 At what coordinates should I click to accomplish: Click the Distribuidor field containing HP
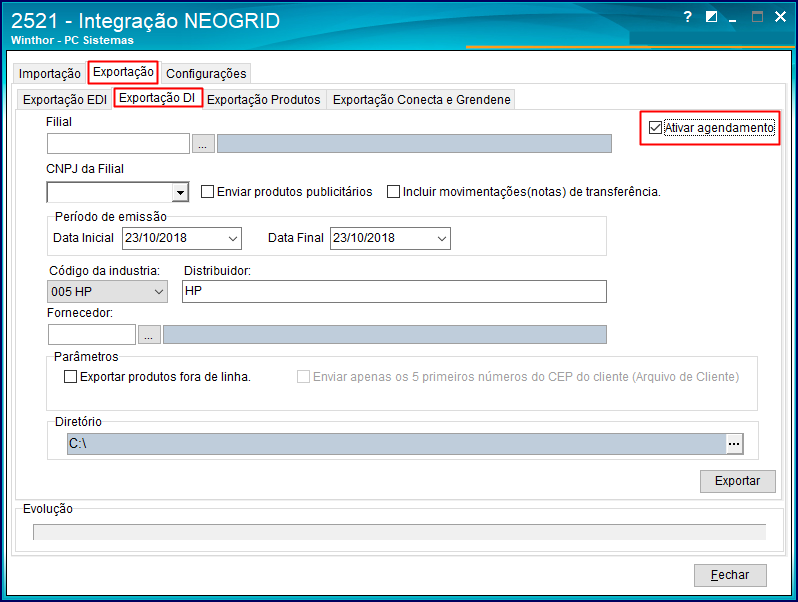pyautogui.click(x=394, y=292)
